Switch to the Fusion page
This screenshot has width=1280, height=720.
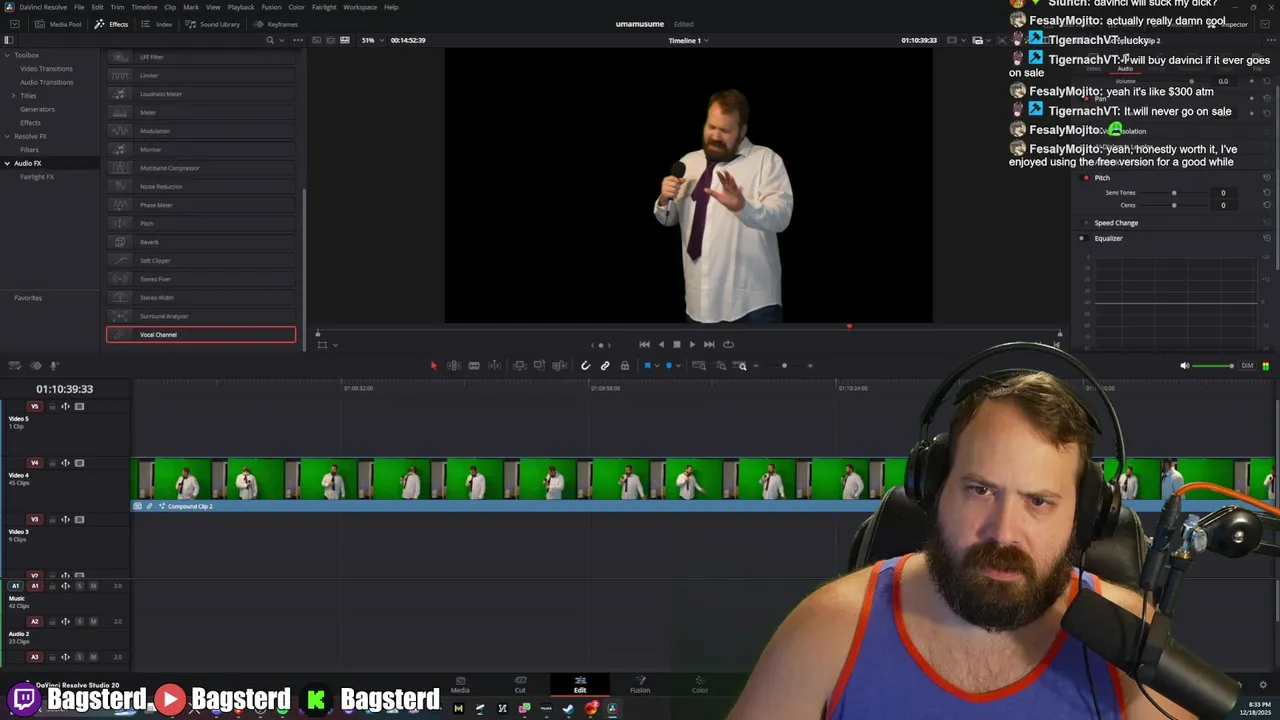[x=640, y=684]
